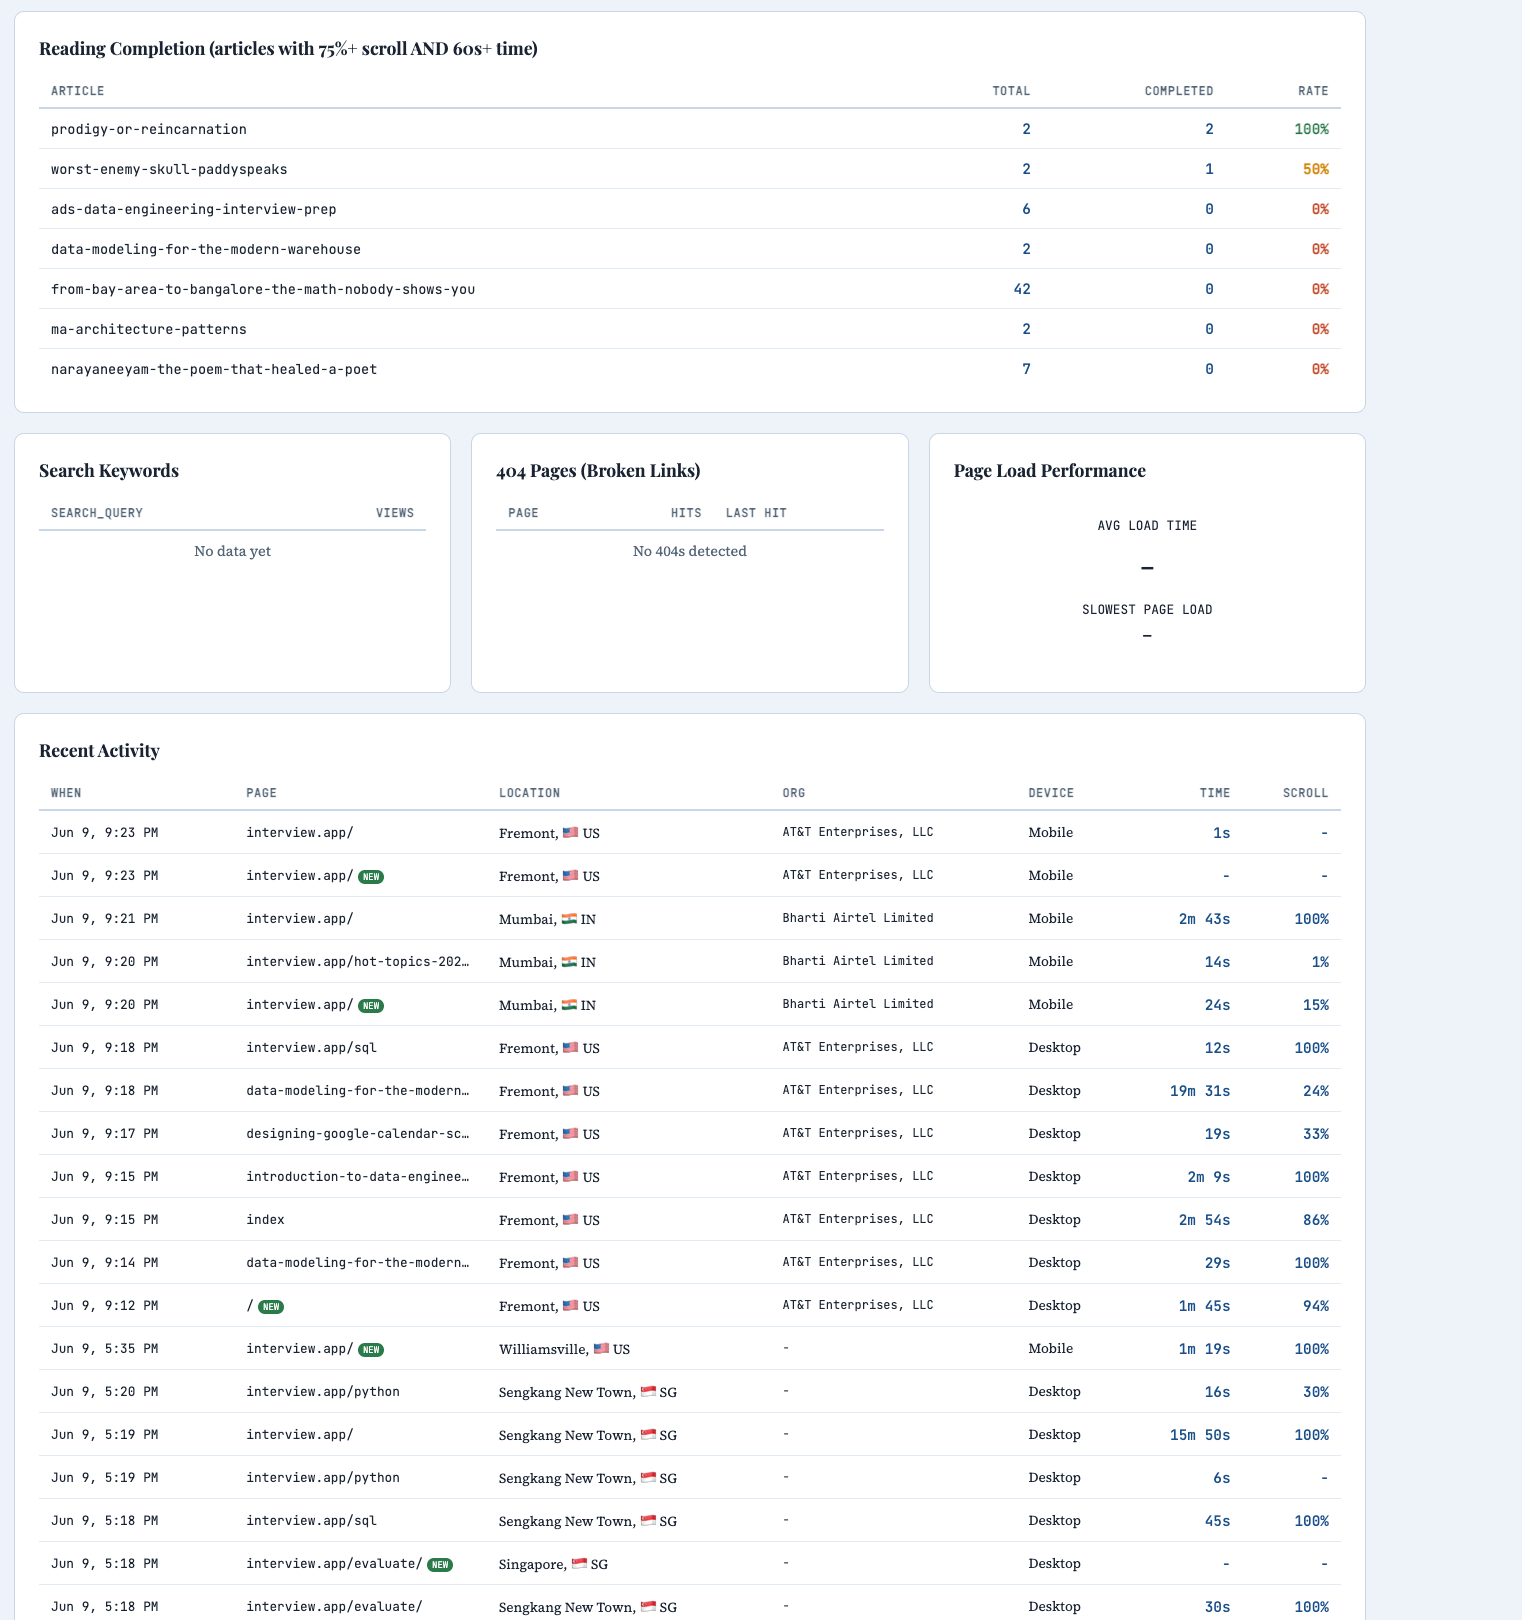Screen dimensions: 1522x1620
Task: Click the NEW badge on the Williamsville row
Action: pos(371,1350)
